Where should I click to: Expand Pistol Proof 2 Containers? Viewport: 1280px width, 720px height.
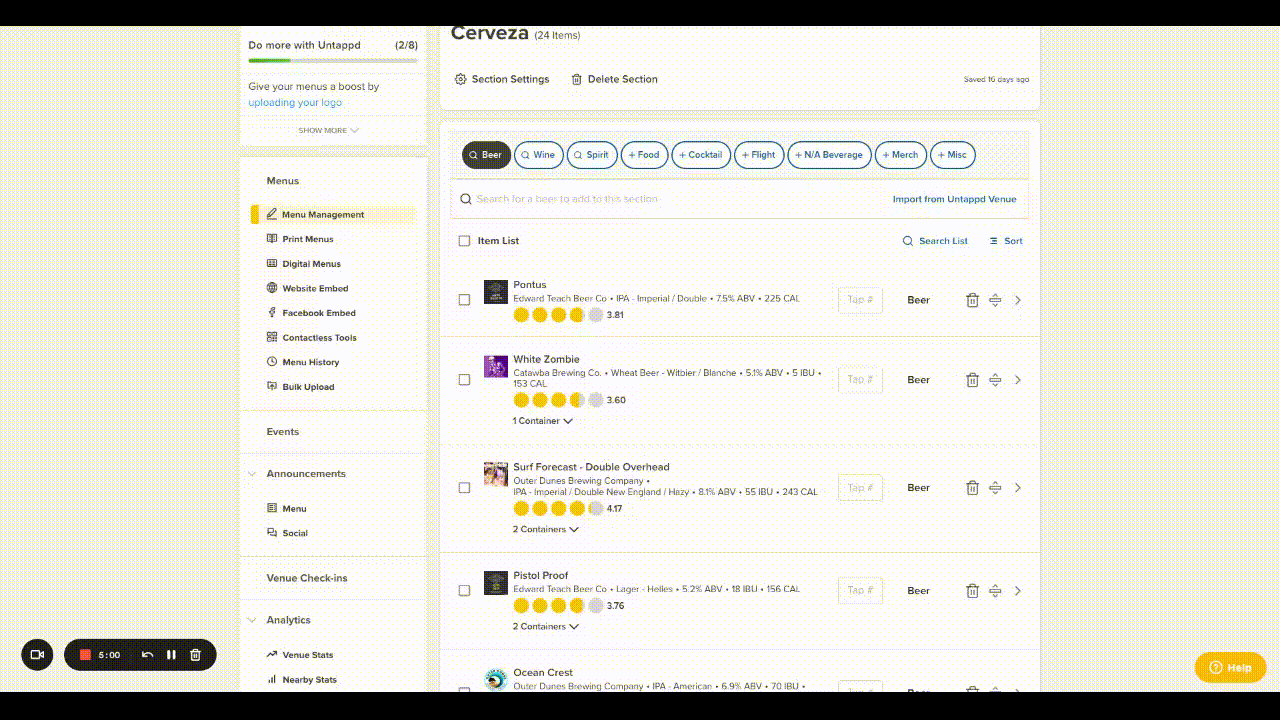546,627
